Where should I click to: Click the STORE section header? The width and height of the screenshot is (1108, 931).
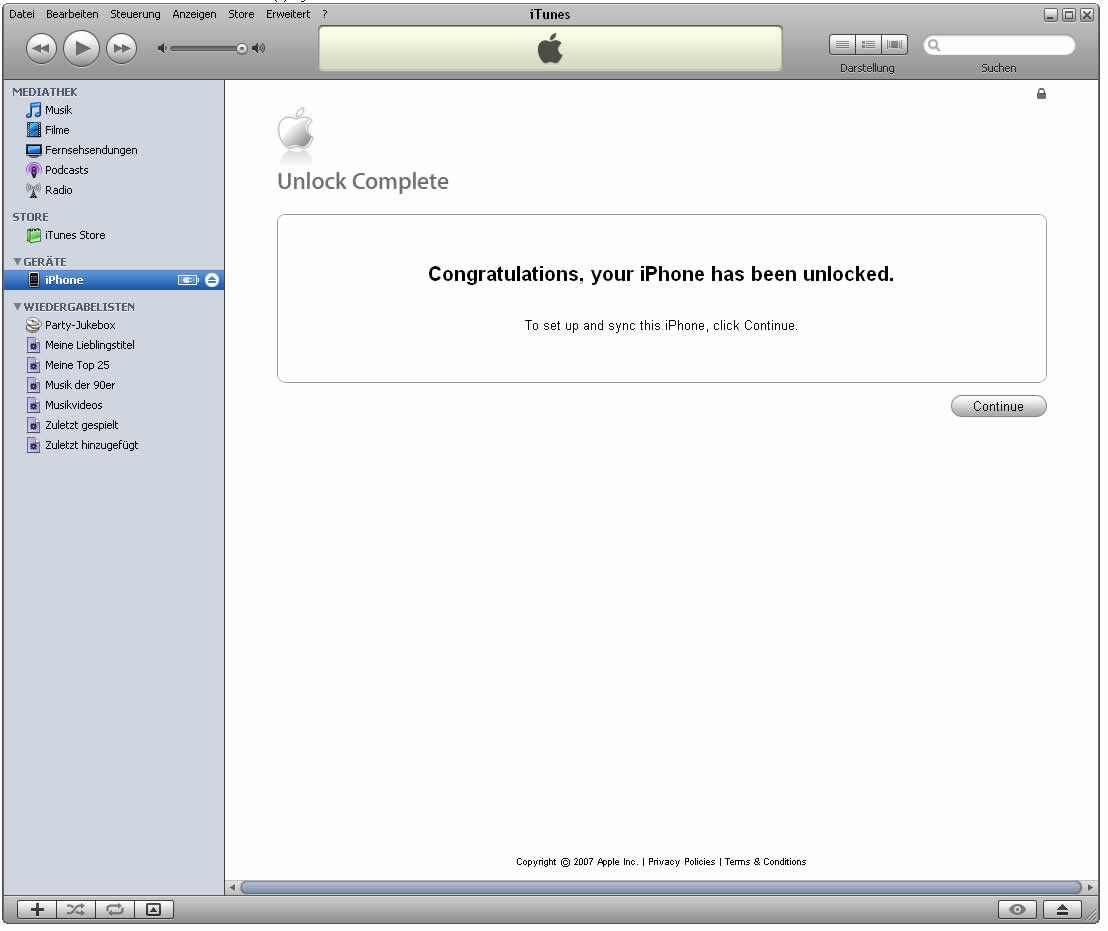(30, 218)
